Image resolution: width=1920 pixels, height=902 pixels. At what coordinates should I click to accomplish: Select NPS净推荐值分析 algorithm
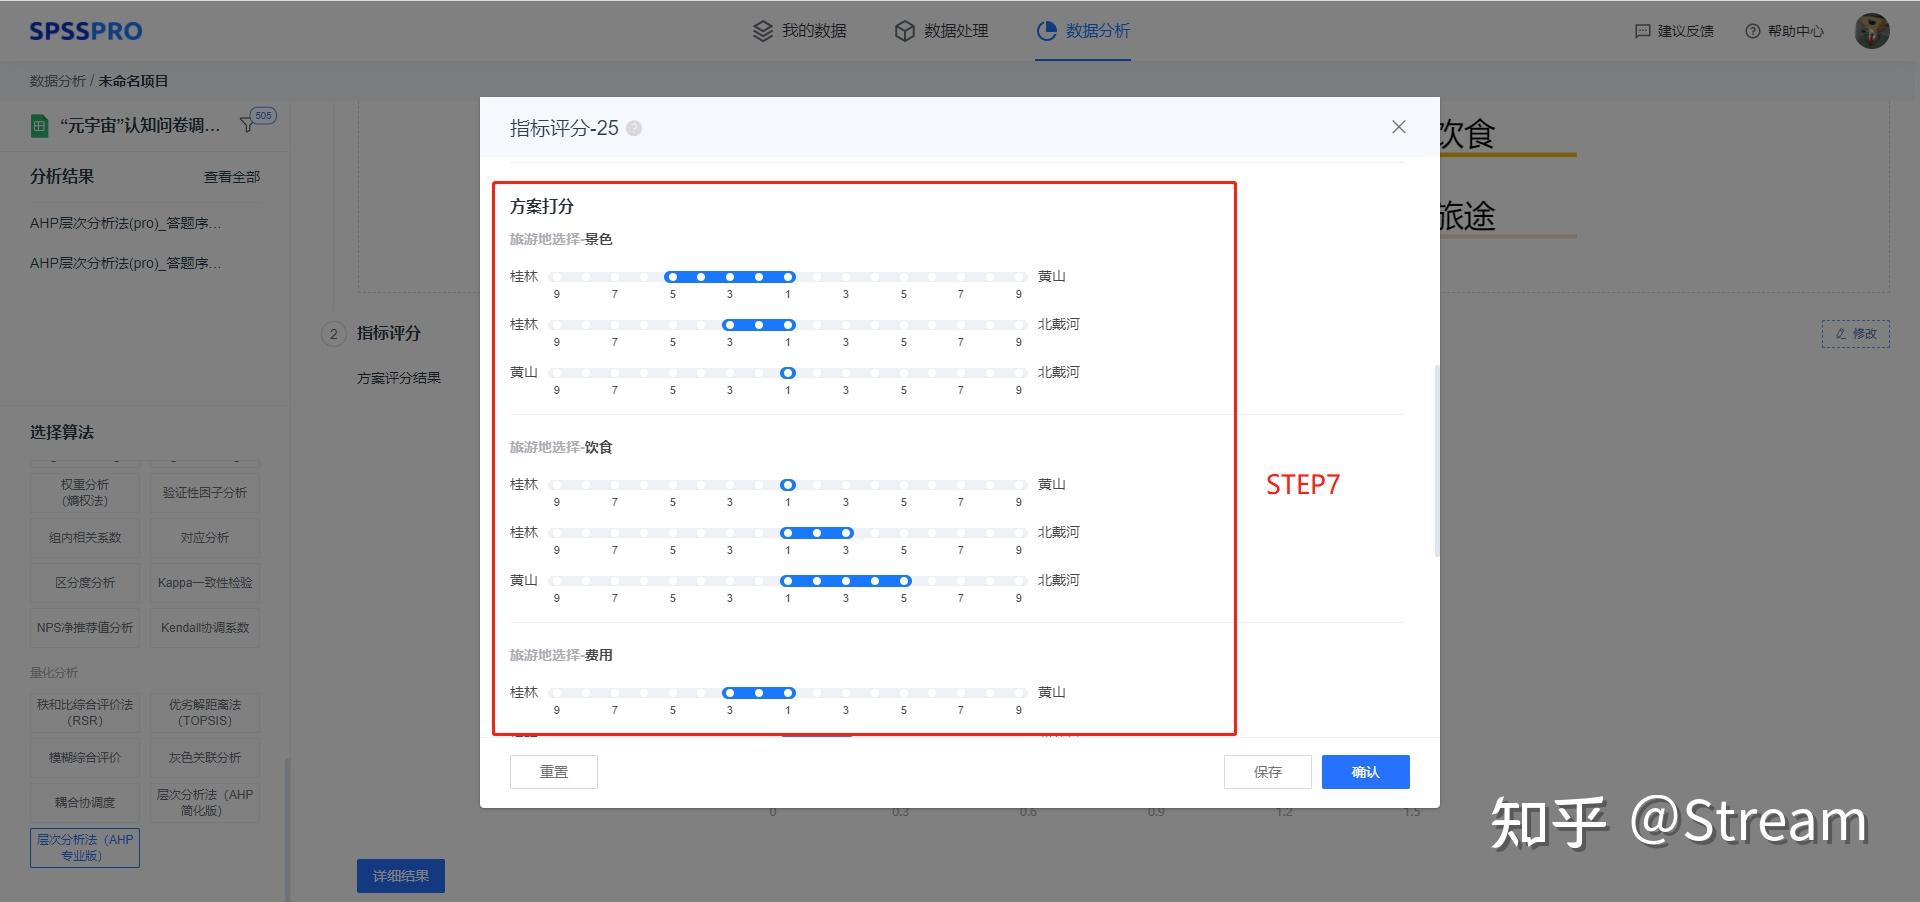click(85, 627)
